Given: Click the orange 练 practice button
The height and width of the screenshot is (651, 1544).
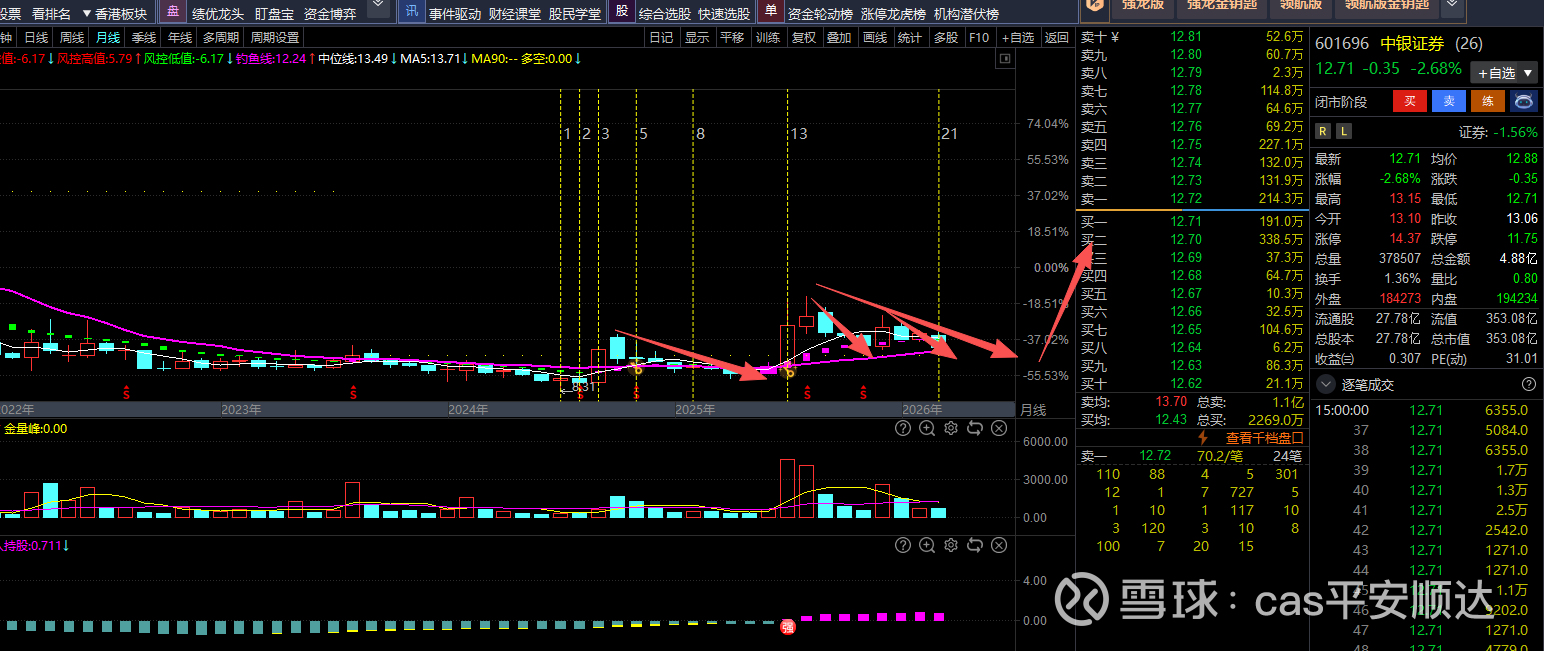Looking at the screenshot, I should (1488, 101).
